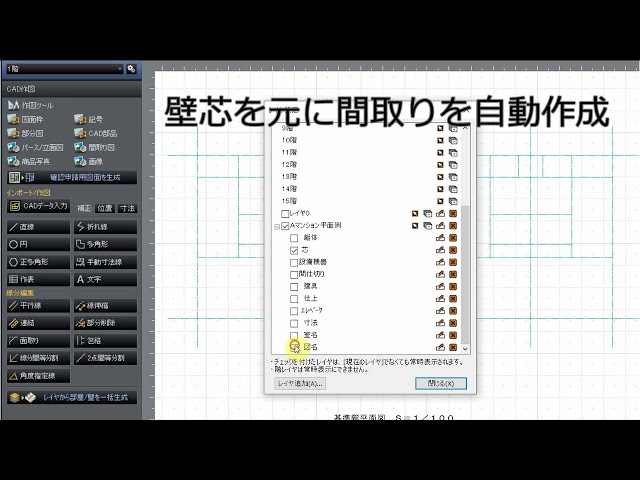Select the 手動寸法線 manual dimension tool
The height and width of the screenshot is (480, 640).
tap(105, 262)
